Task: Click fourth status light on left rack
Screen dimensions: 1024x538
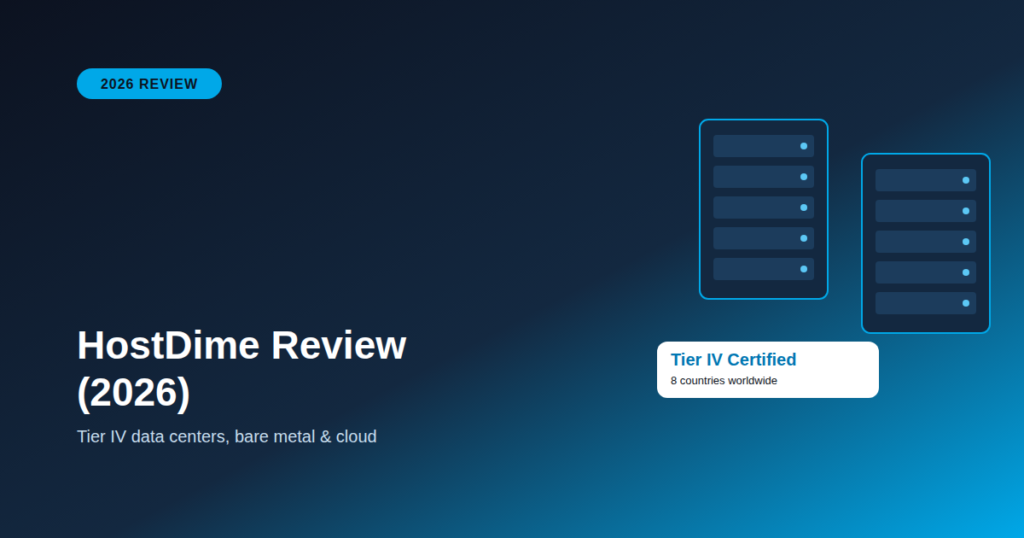Action: click(804, 238)
